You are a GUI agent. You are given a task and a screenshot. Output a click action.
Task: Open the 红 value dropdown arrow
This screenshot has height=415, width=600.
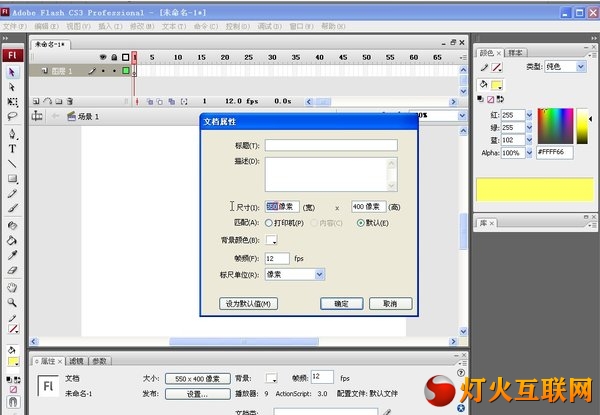529,115
